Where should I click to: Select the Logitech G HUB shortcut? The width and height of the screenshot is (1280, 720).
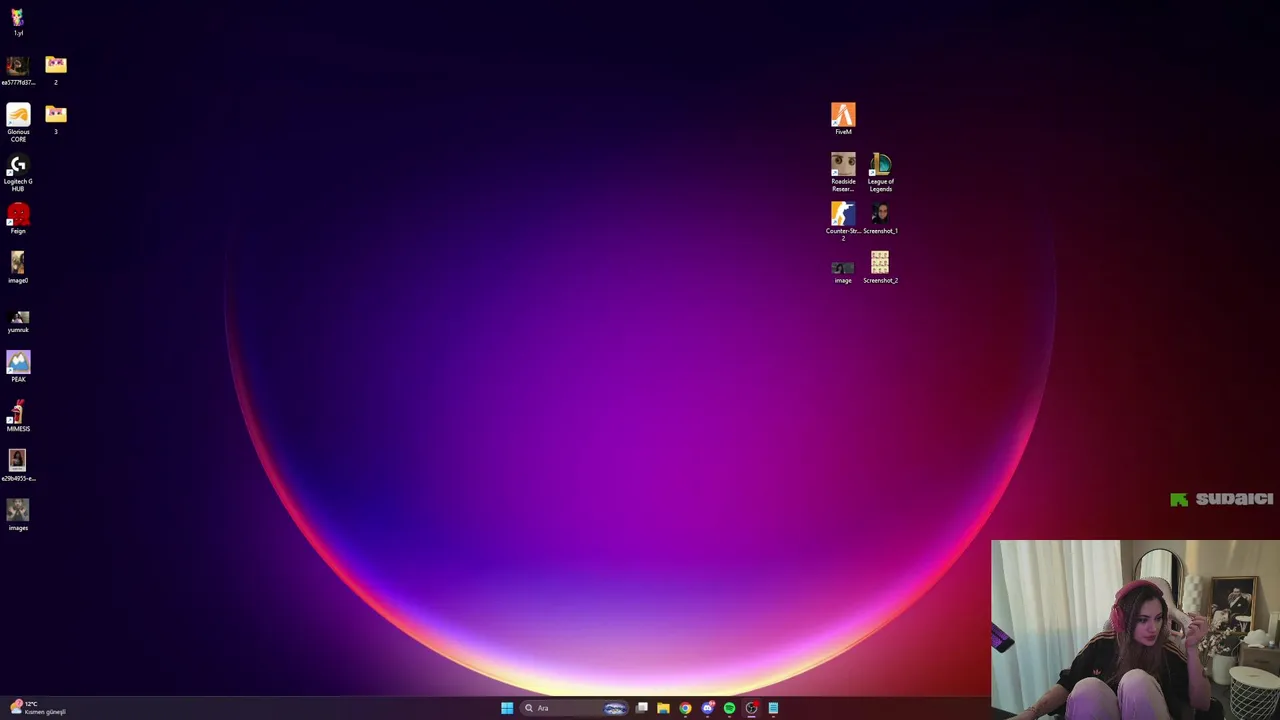18,173
